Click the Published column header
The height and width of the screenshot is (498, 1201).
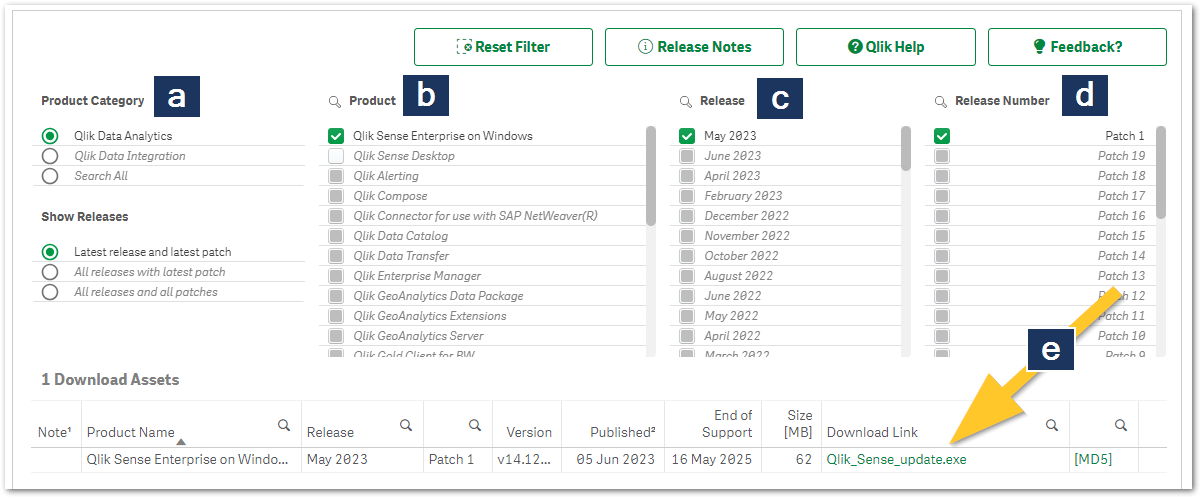[x=622, y=433]
